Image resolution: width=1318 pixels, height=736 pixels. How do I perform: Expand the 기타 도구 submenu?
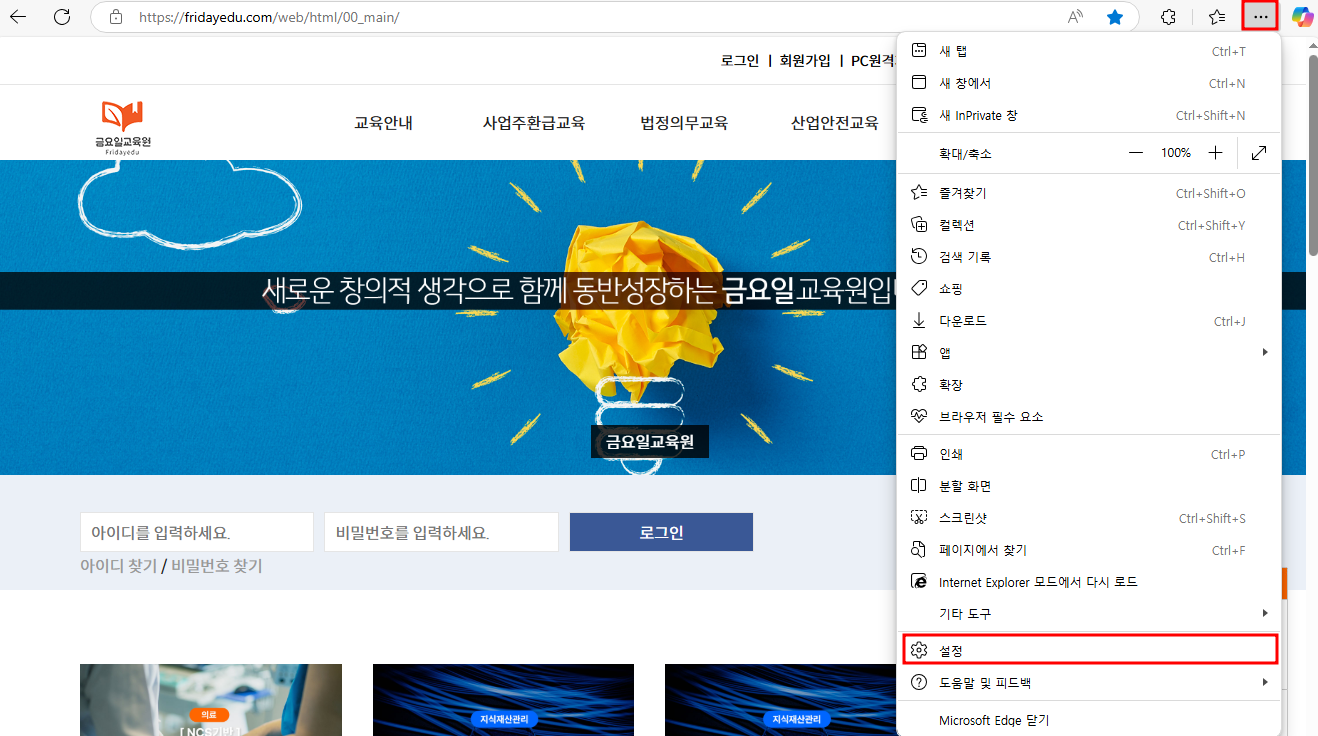pos(1090,613)
